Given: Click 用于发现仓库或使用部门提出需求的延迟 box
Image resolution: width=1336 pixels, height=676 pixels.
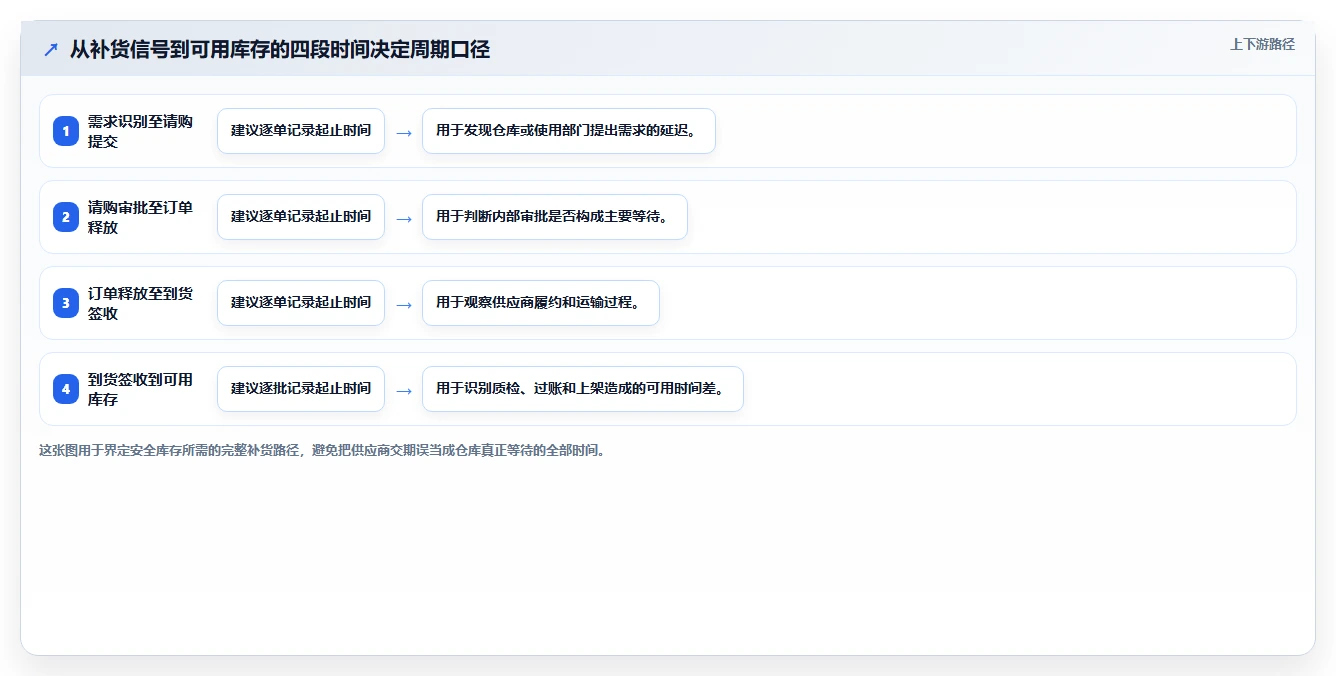Looking at the screenshot, I should 569,131.
